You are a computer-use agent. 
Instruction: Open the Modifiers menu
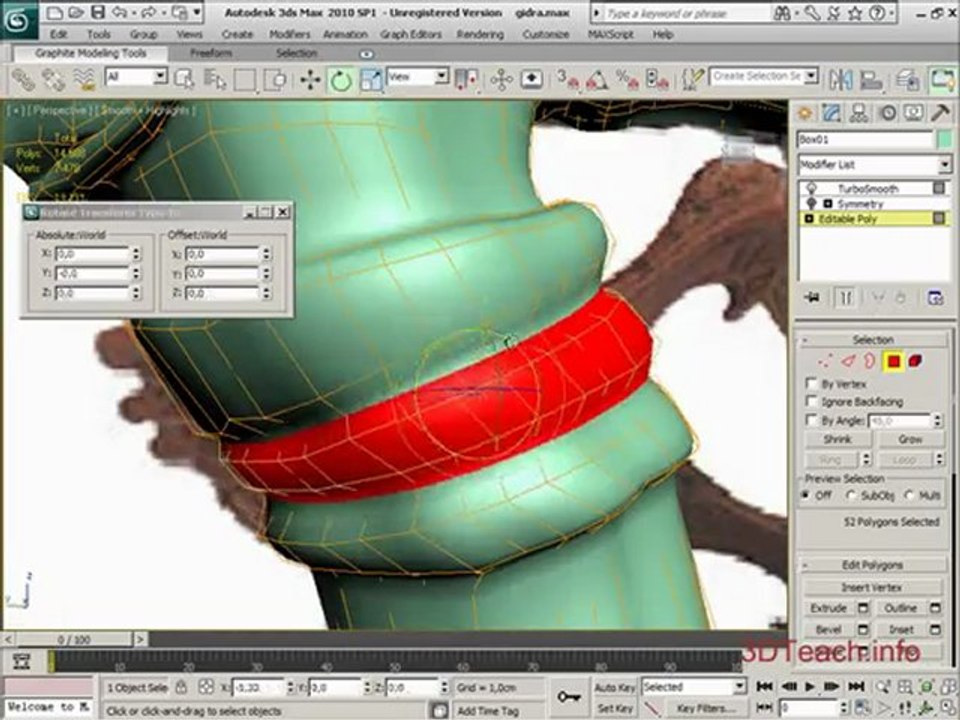290,35
